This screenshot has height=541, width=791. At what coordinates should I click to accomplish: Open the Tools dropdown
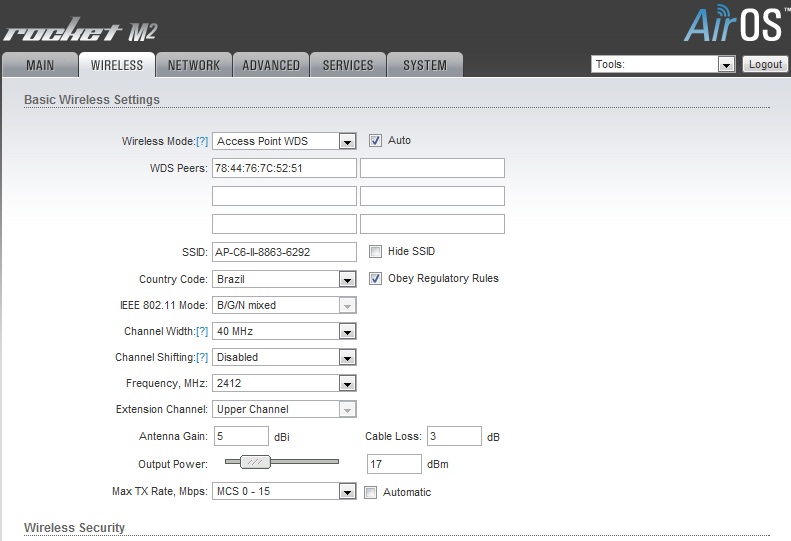click(x=663, y=64)
